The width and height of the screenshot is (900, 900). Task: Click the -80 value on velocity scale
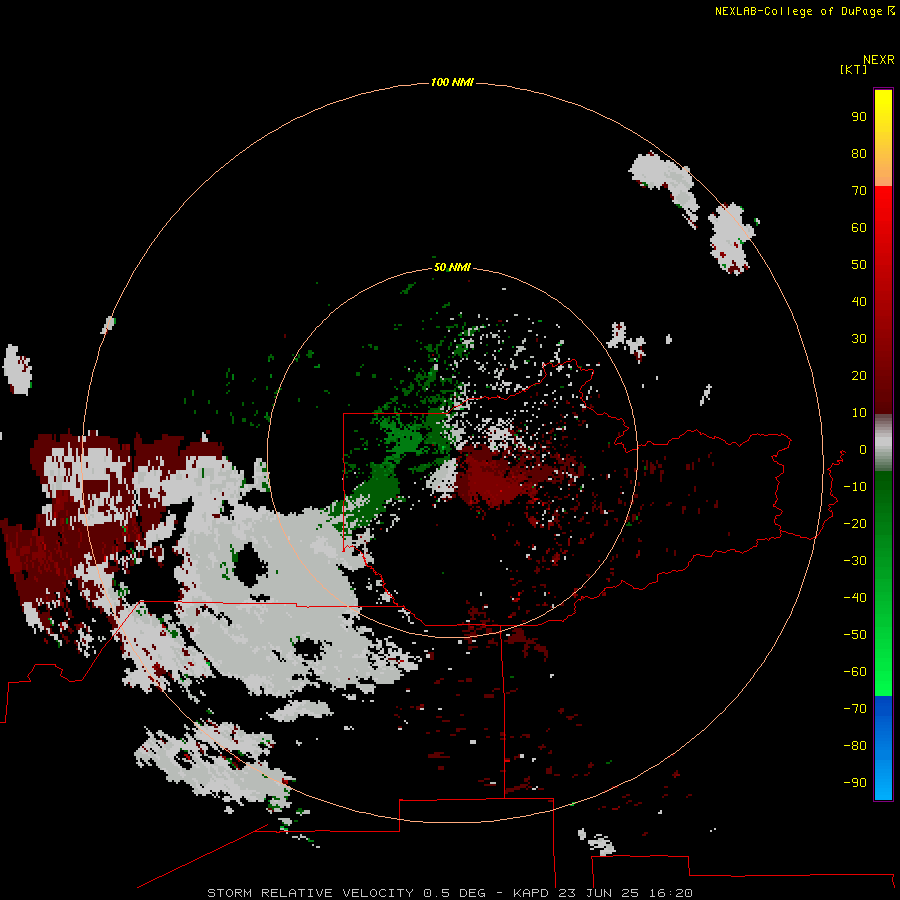(x=855, y=746)
